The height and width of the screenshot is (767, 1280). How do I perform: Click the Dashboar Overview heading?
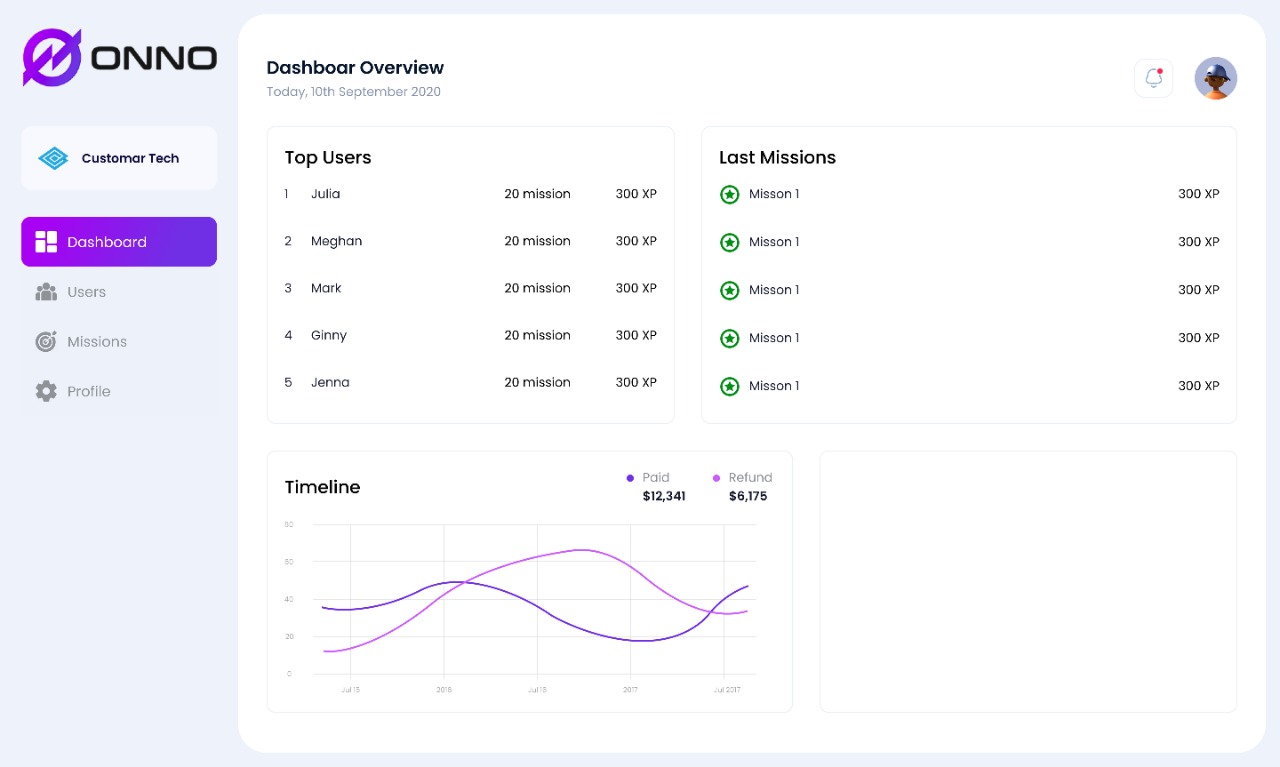tap(355, 68)
